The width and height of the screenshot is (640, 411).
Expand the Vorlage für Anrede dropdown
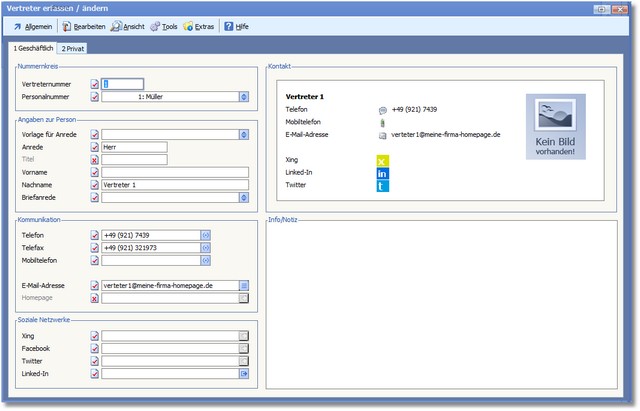pyautogui.click(x=243, y=134)
